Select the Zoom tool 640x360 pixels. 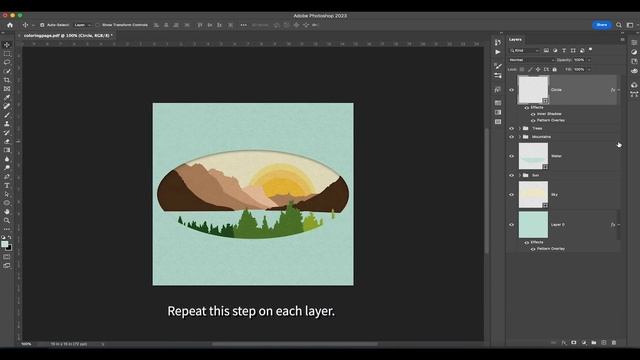coord(7,220)
